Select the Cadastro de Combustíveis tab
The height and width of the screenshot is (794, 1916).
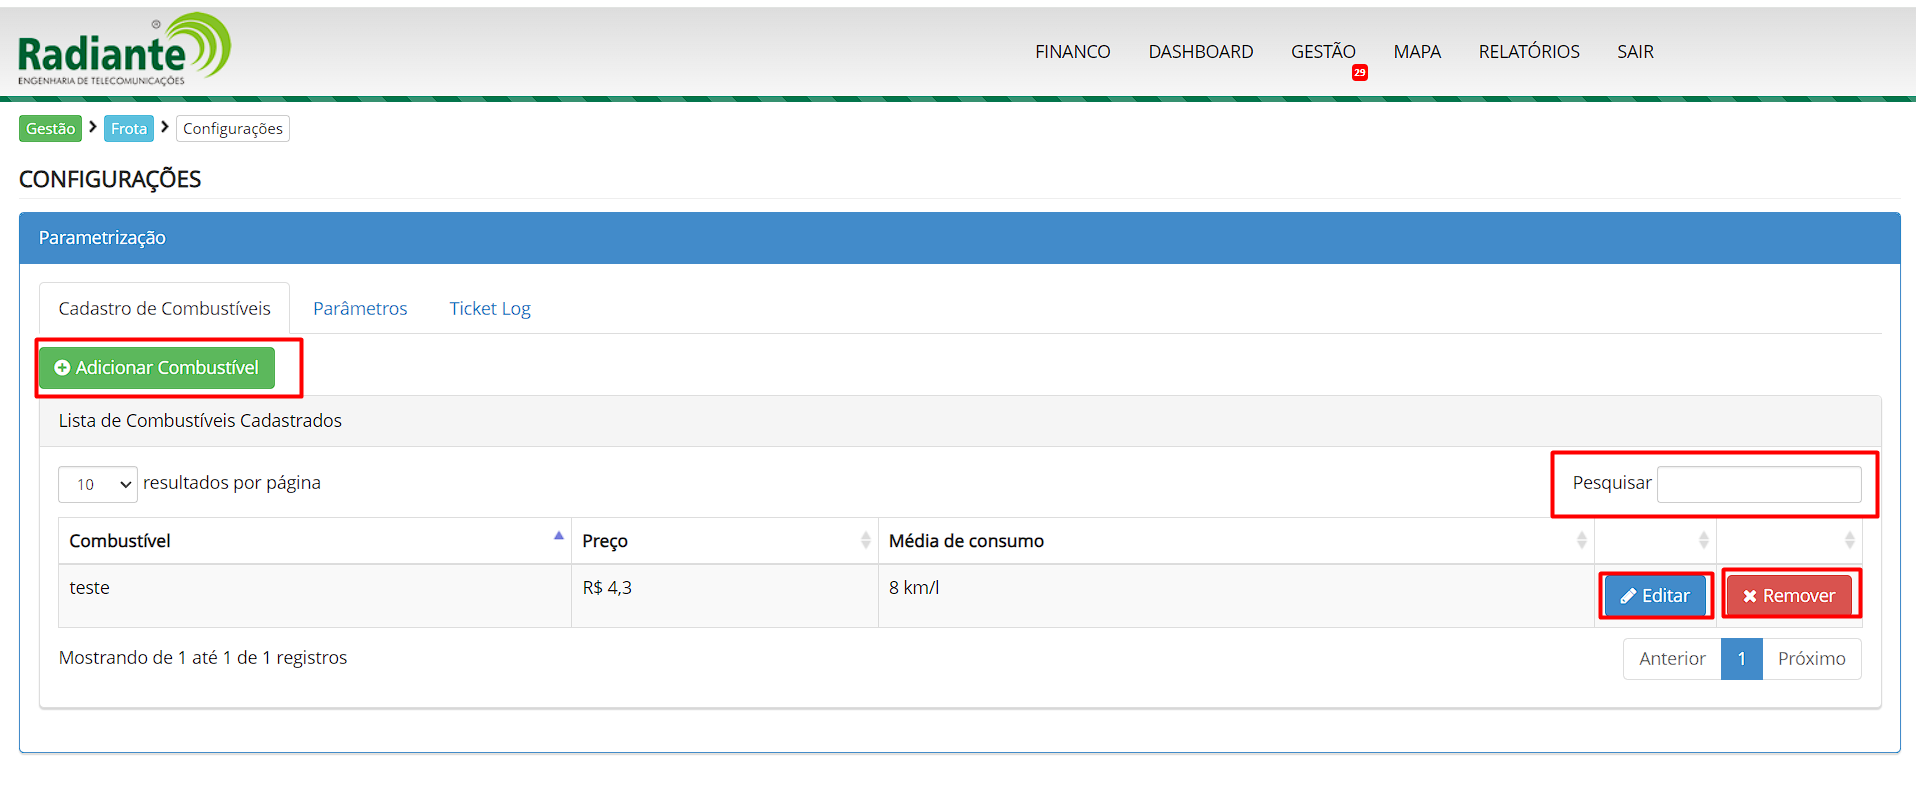pos(164,309)
